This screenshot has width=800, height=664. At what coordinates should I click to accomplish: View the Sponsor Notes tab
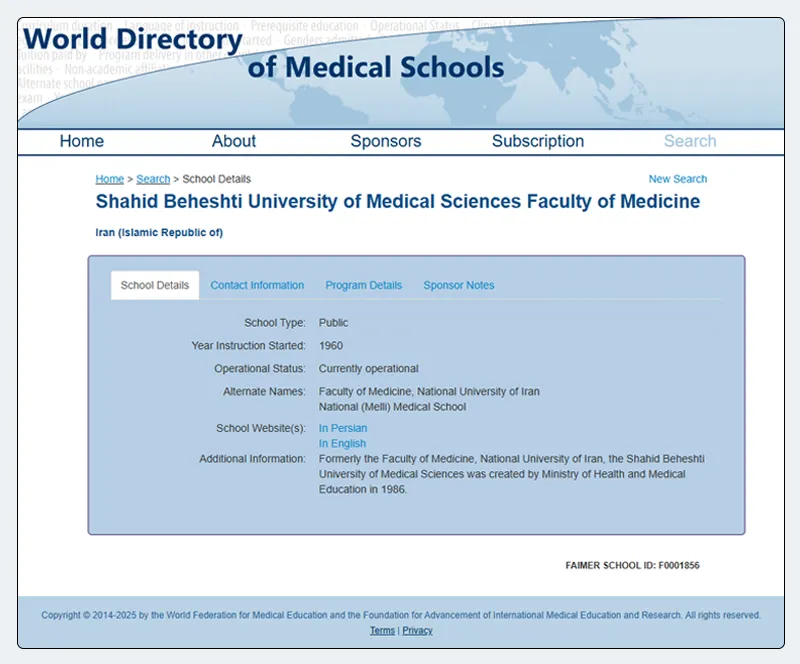click(x=459, y=285)
